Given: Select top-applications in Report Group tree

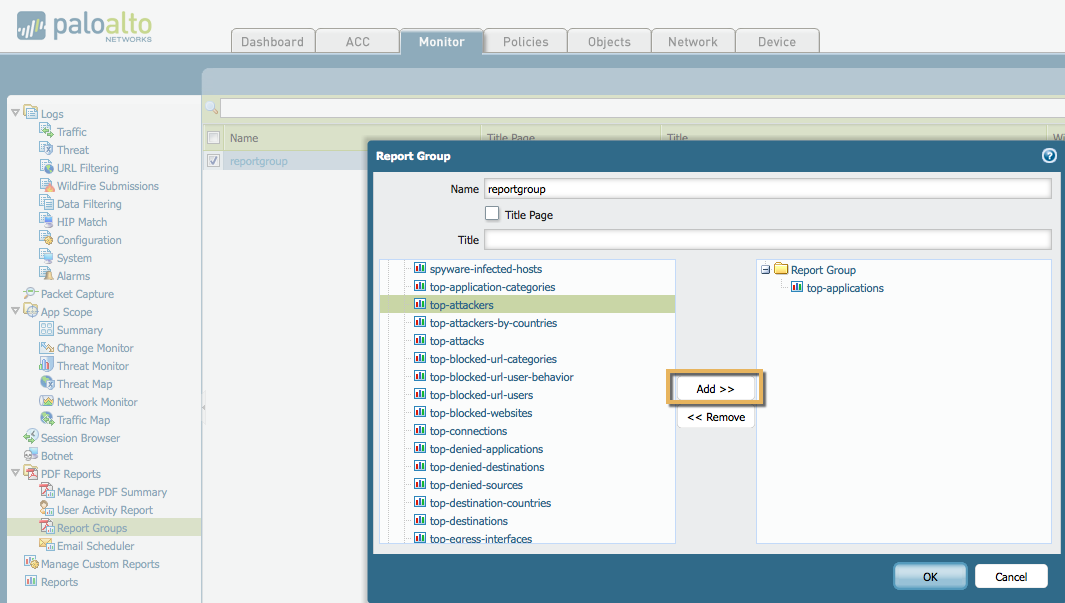Looking at the screenshot, I should coord(845,288).
